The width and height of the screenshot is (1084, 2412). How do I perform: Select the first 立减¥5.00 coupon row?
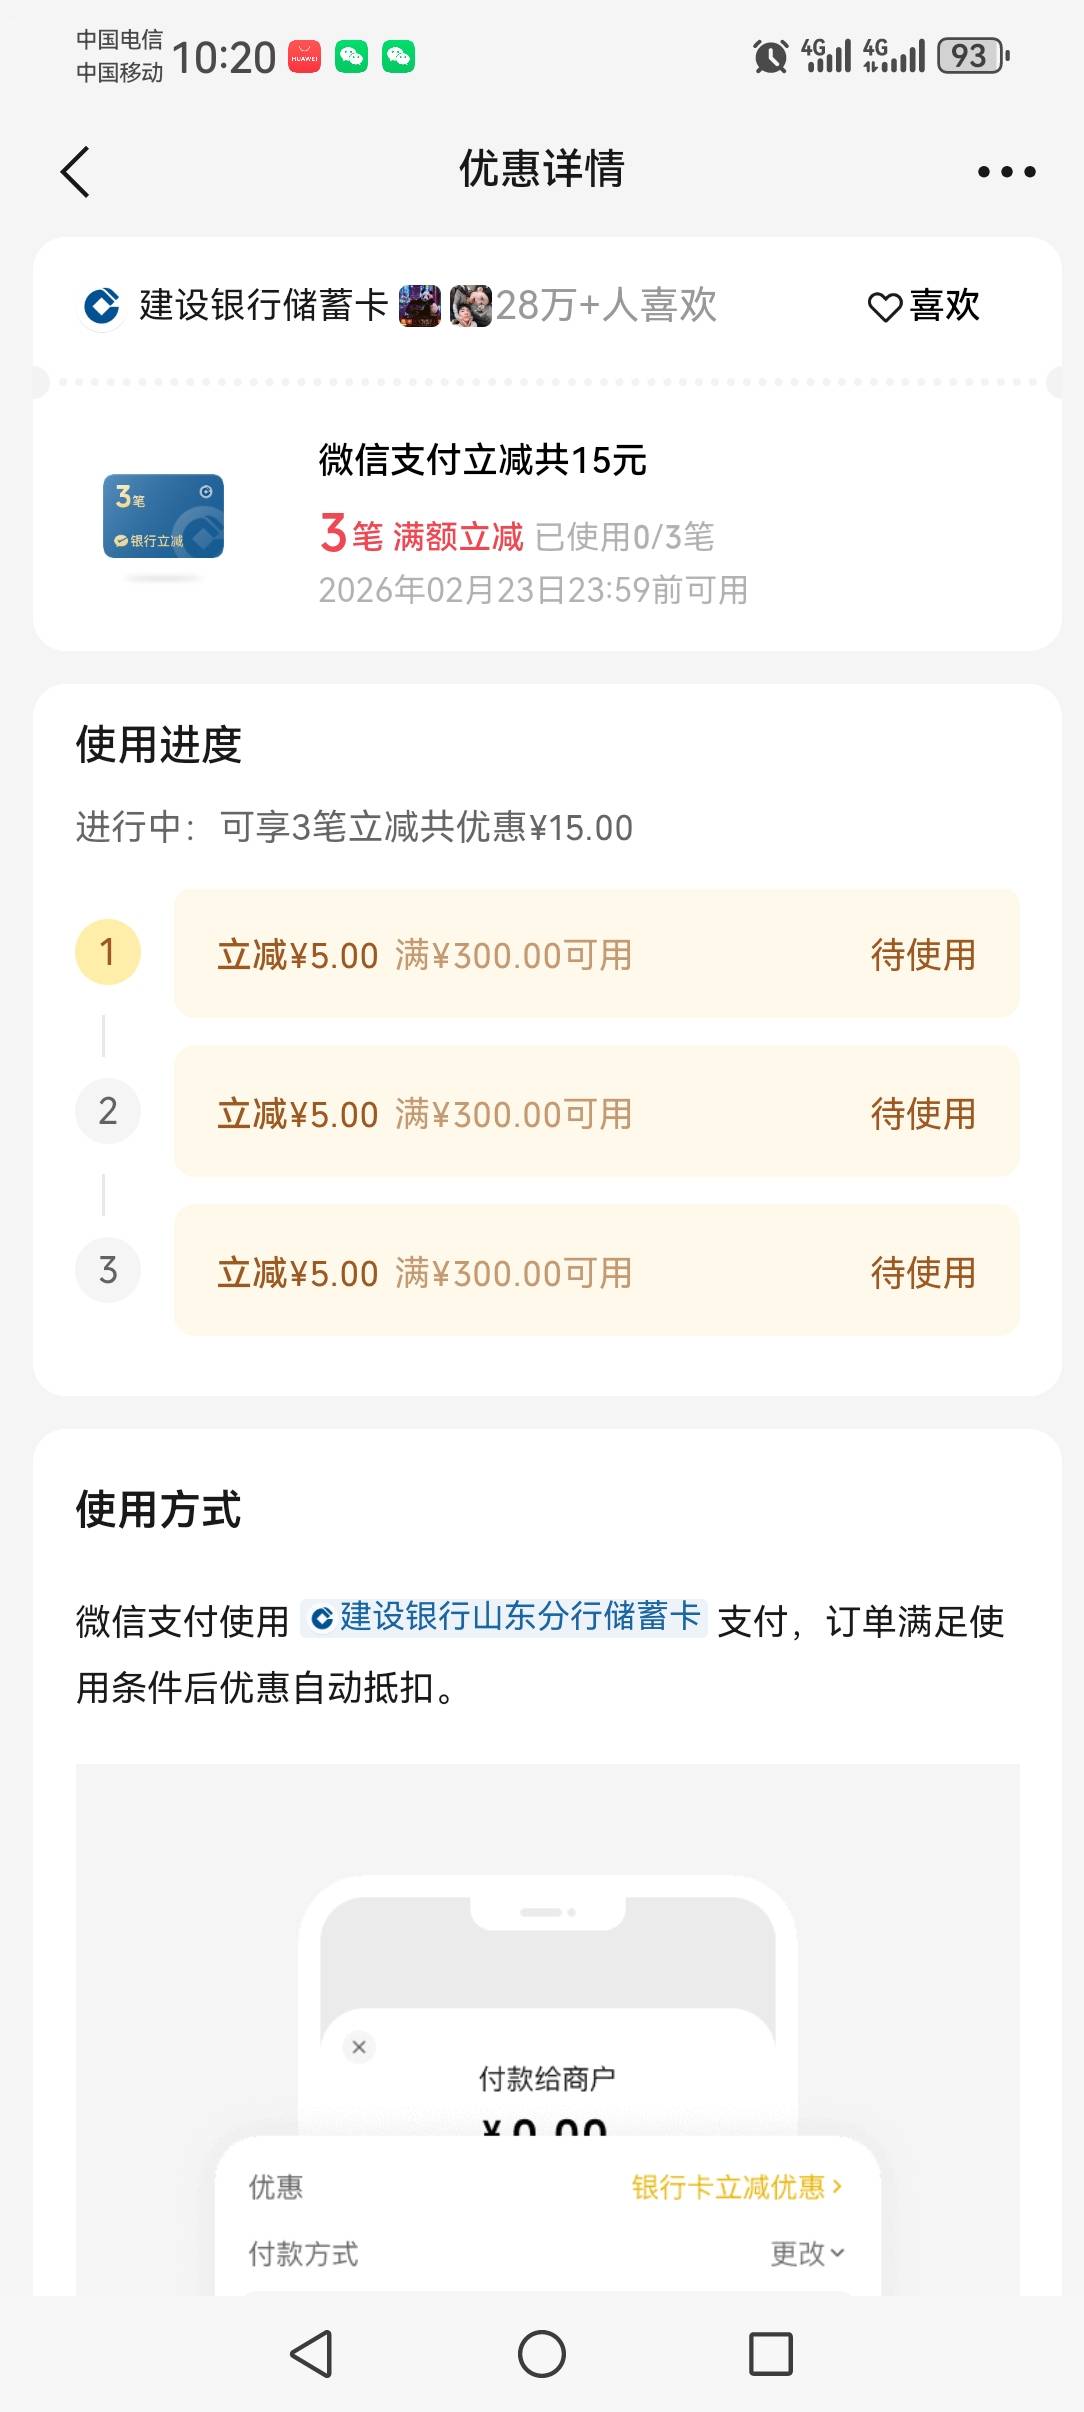tap(596, 954)
